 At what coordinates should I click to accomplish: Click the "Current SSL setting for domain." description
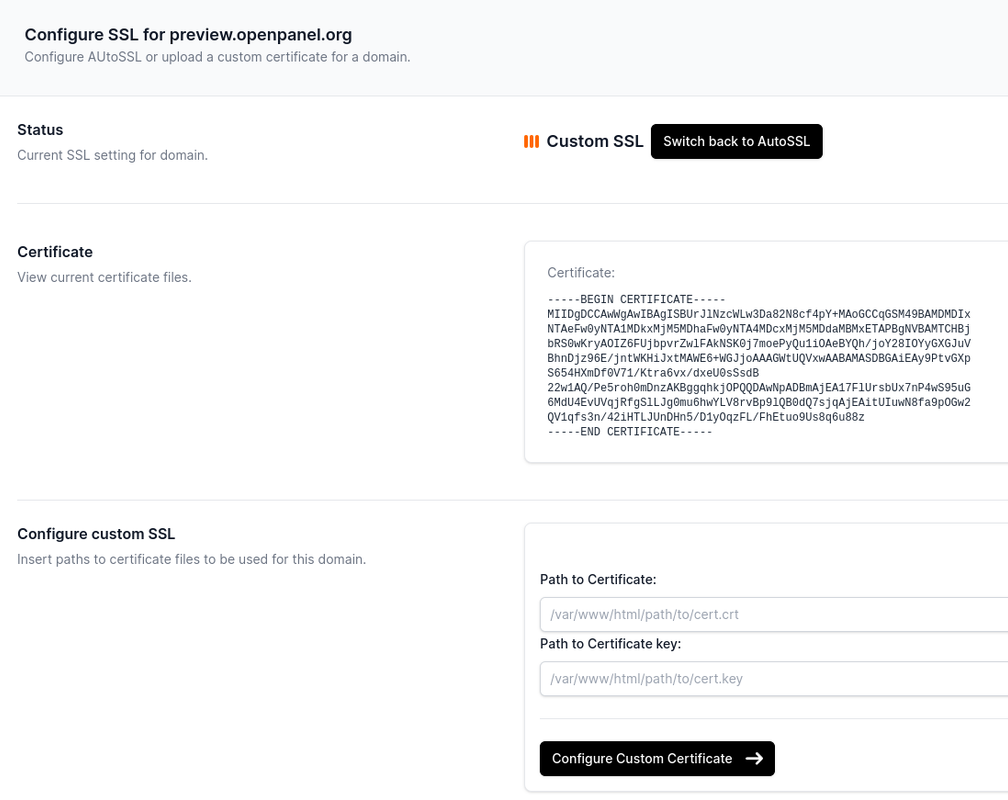(112, 155)
